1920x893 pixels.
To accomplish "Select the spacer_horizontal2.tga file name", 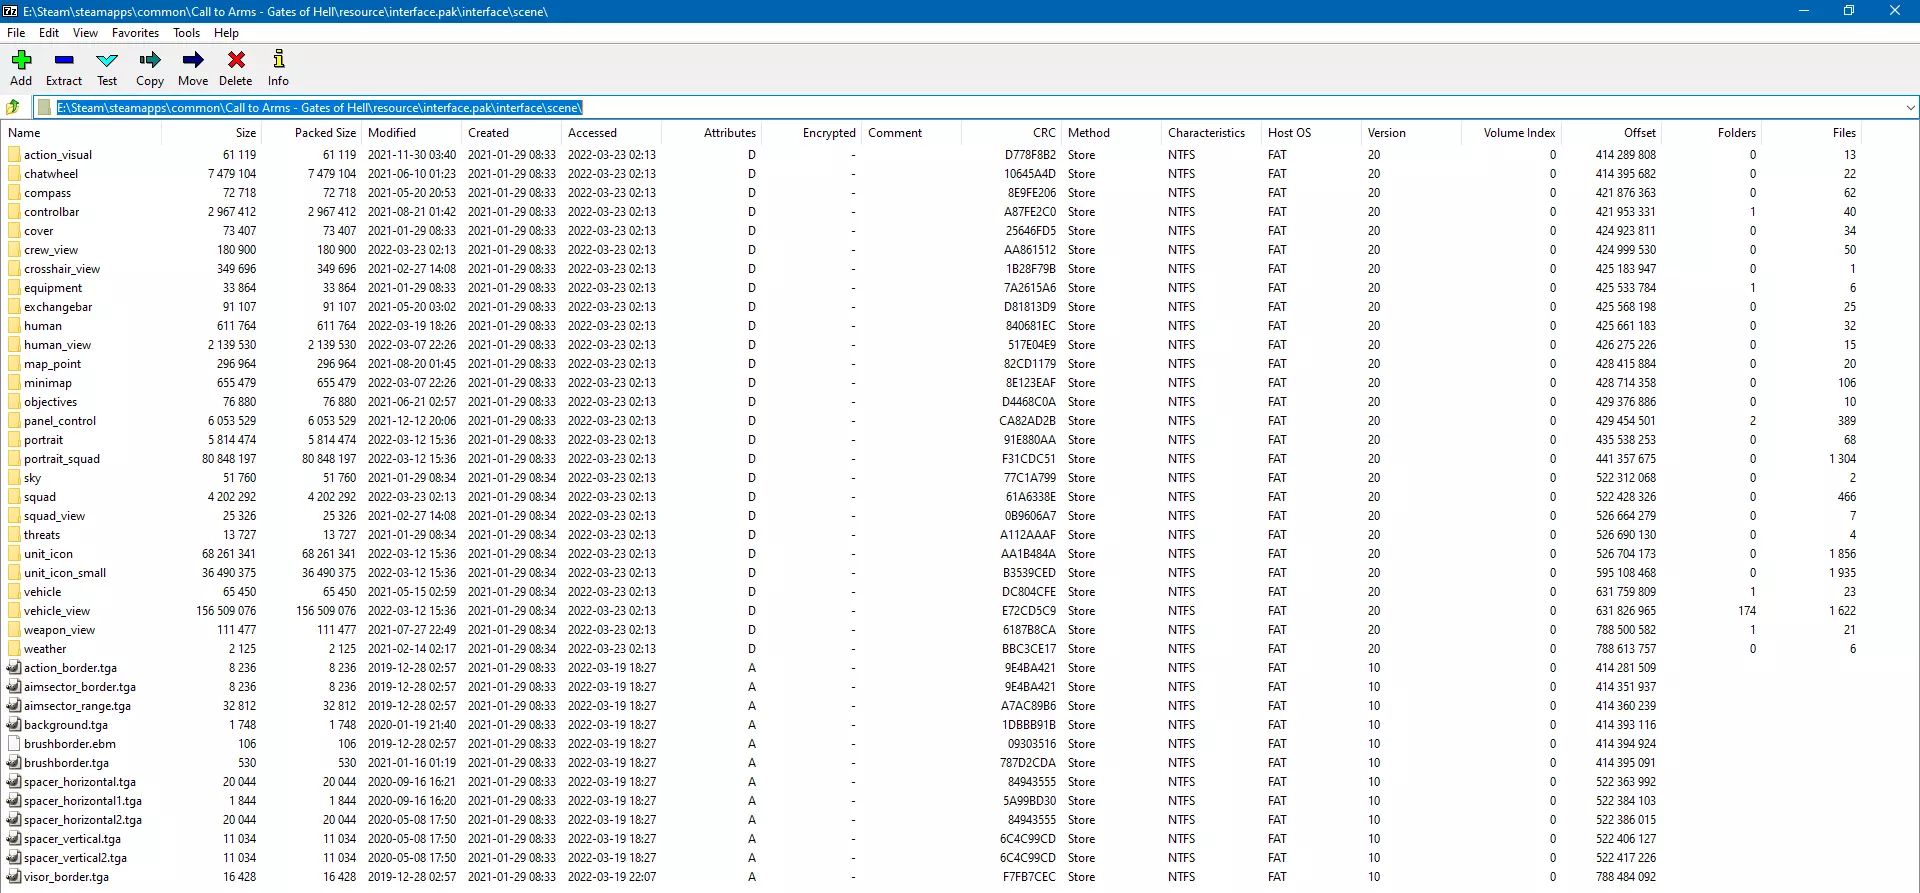I will click(83, 820).
